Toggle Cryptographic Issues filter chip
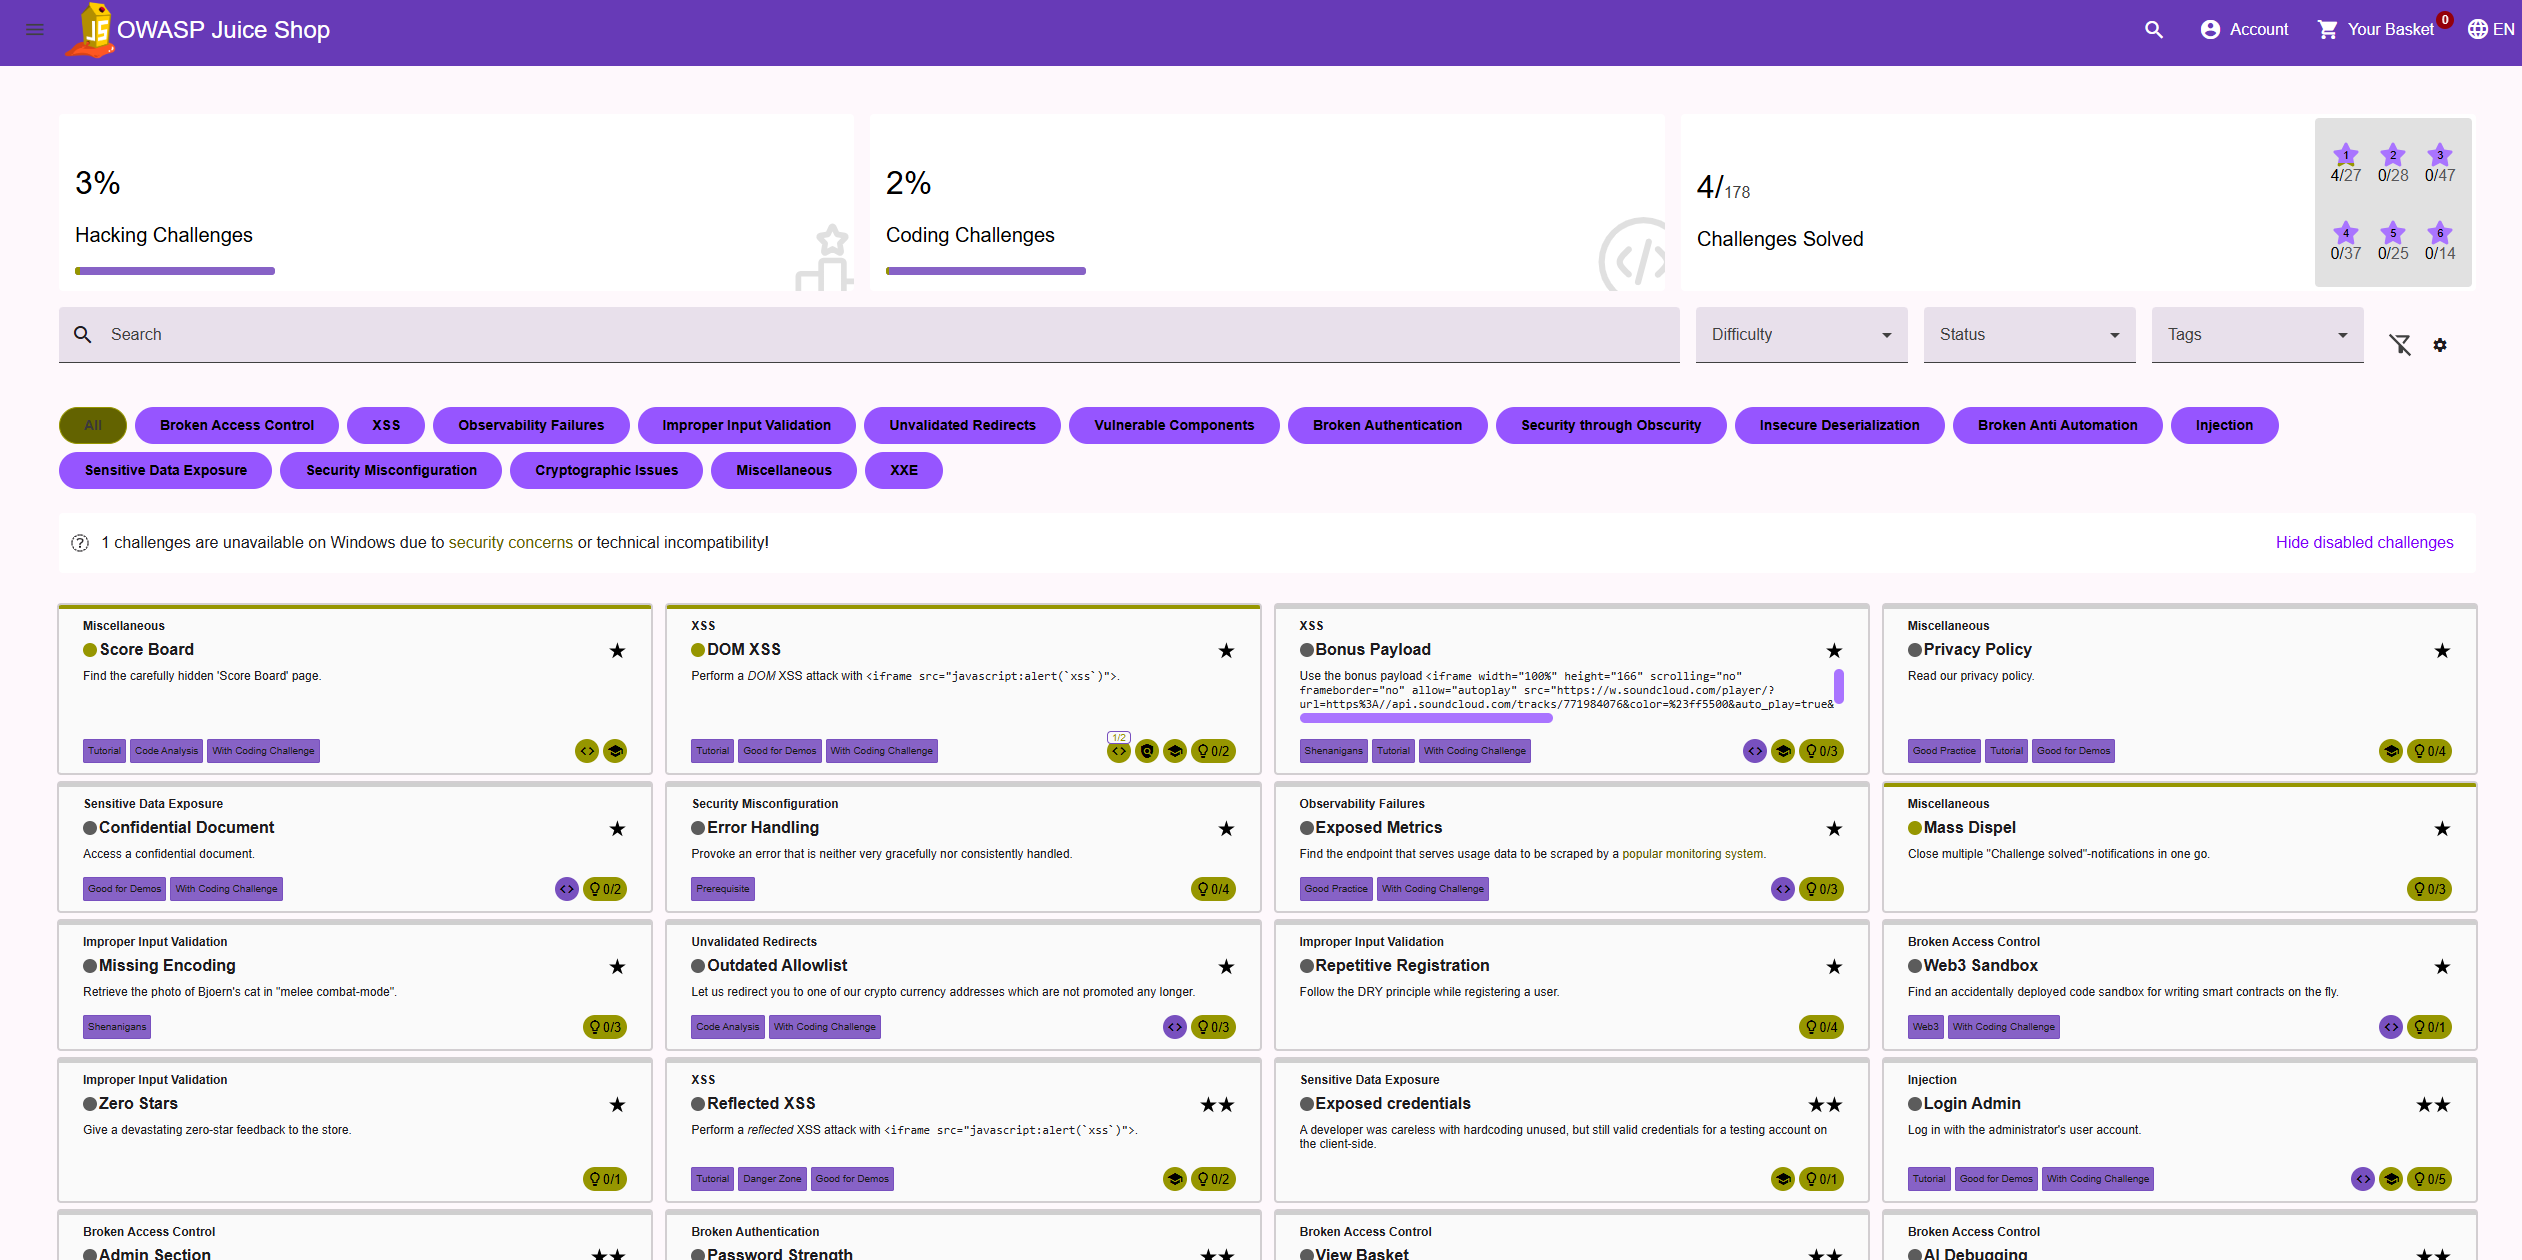2522x1260 pixels. (606, 470)
